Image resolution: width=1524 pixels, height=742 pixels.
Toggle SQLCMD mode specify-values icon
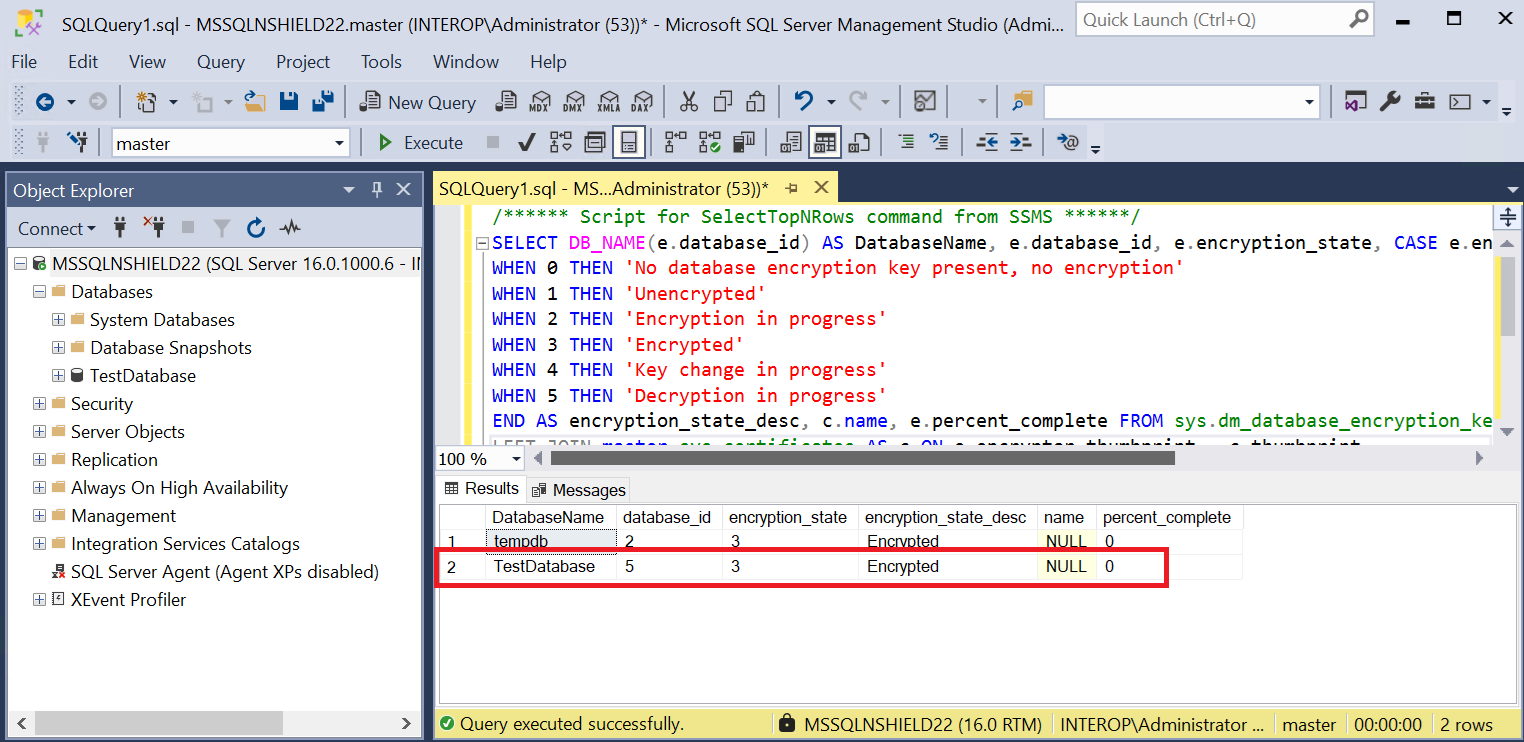click(x=1068, y=142)
